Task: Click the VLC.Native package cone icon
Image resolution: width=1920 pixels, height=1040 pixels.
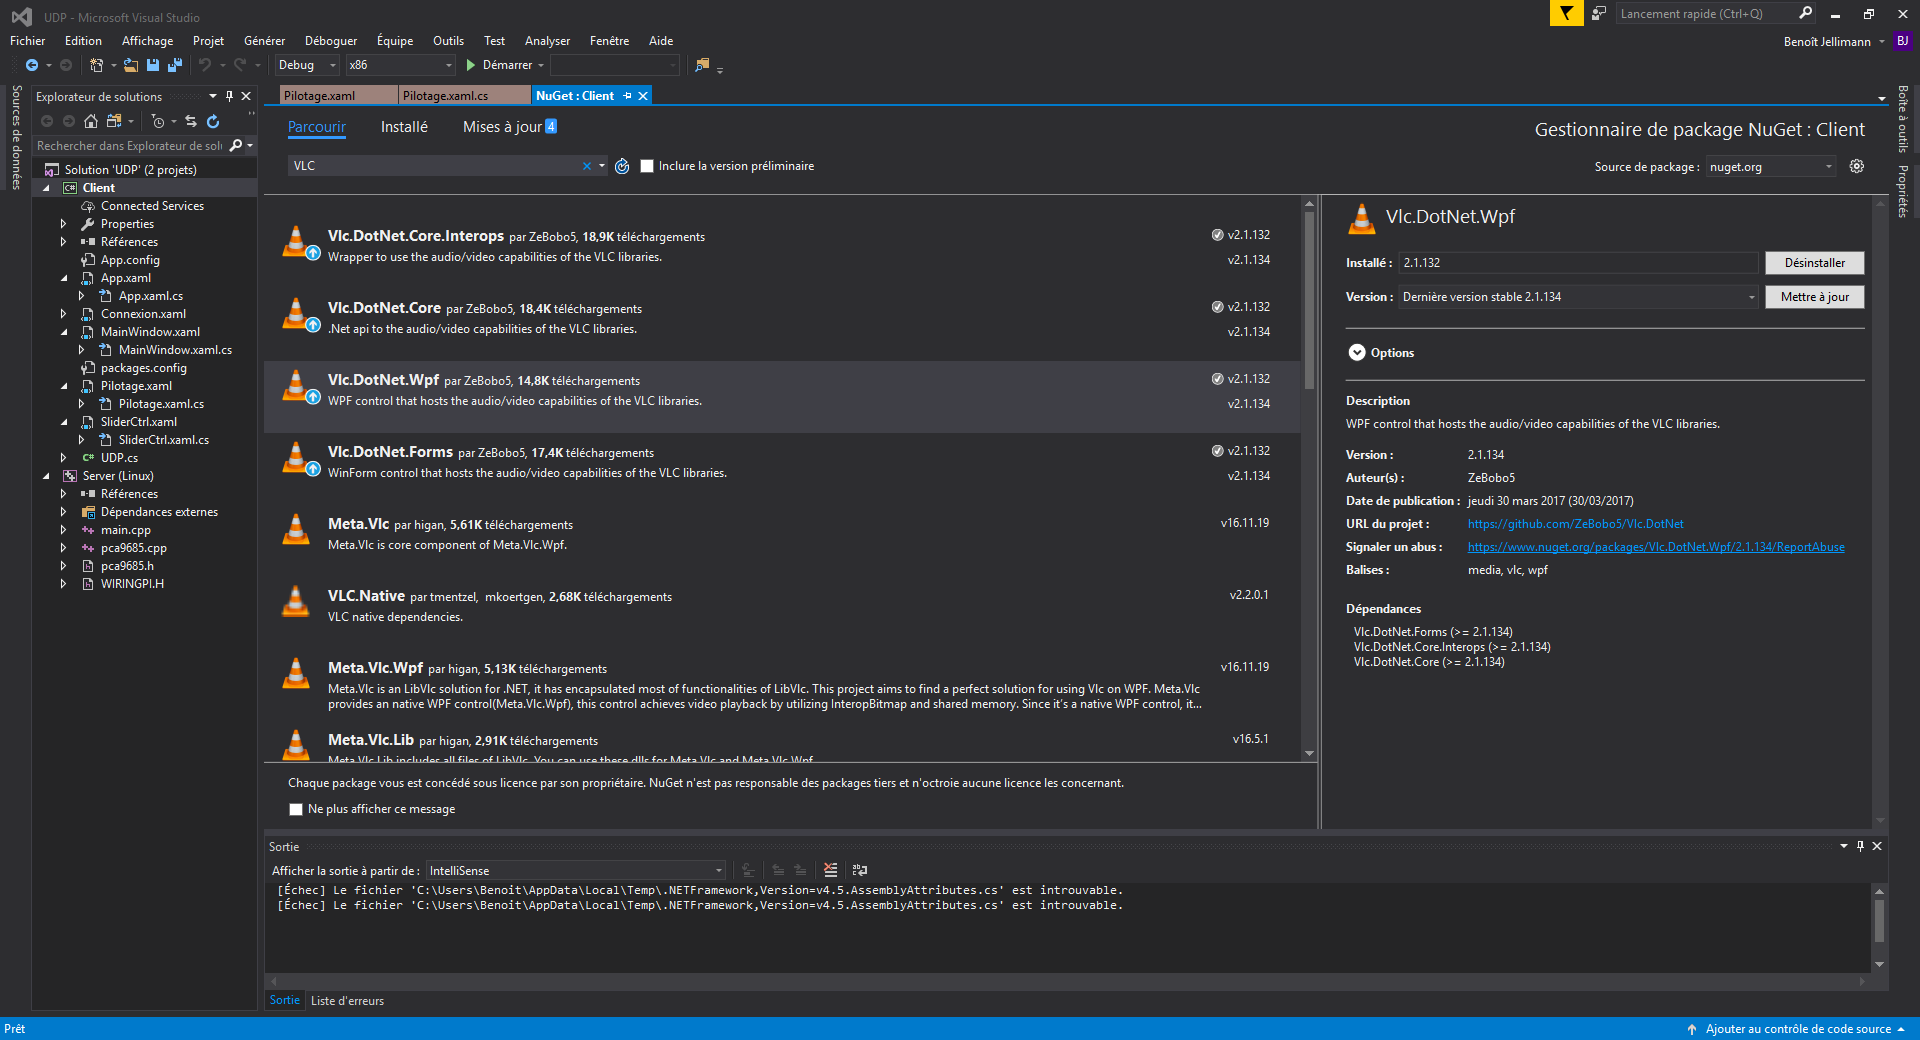Action: tap(296, 601)
